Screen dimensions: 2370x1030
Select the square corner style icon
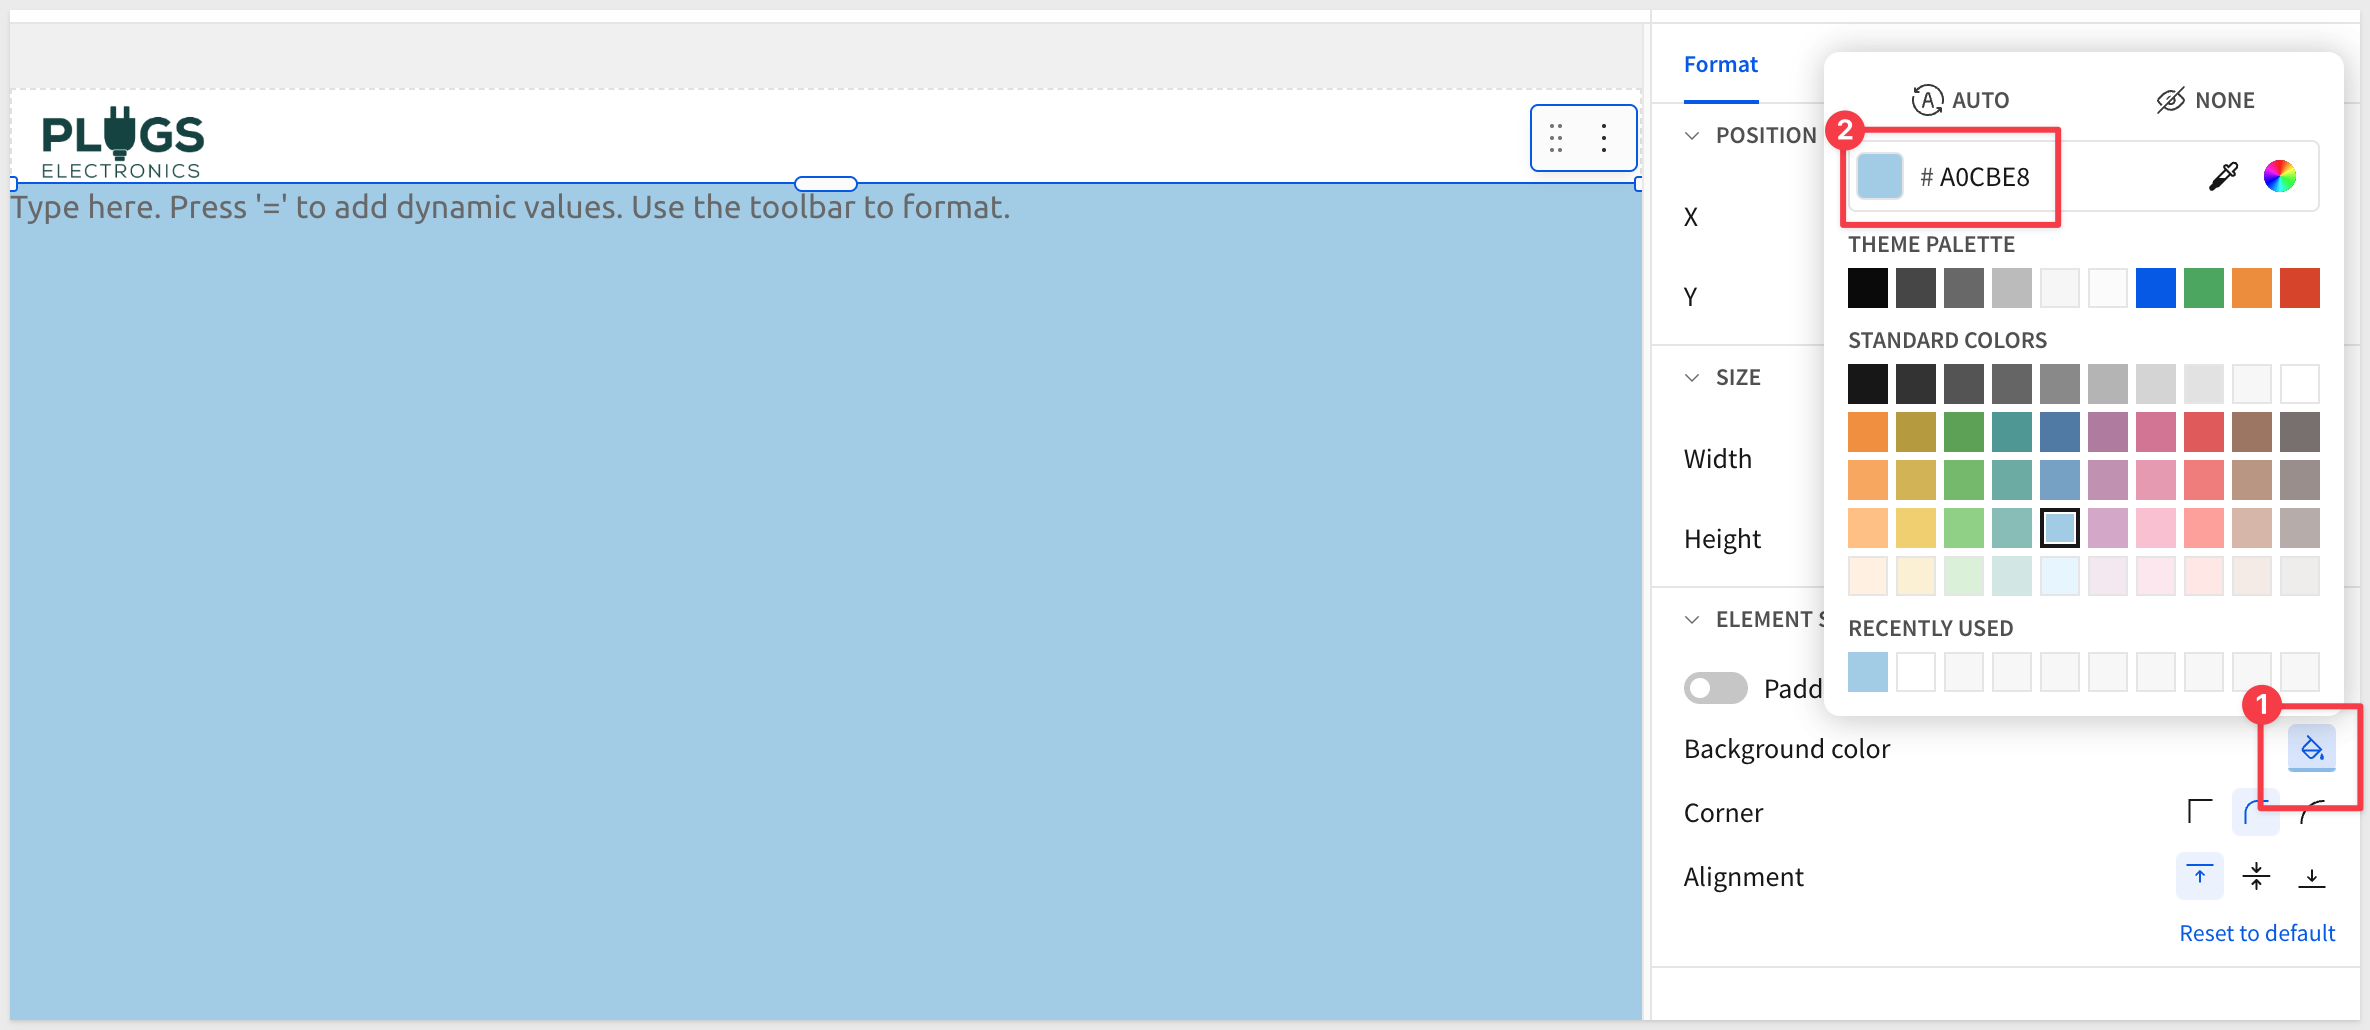tap(2199, 811)
